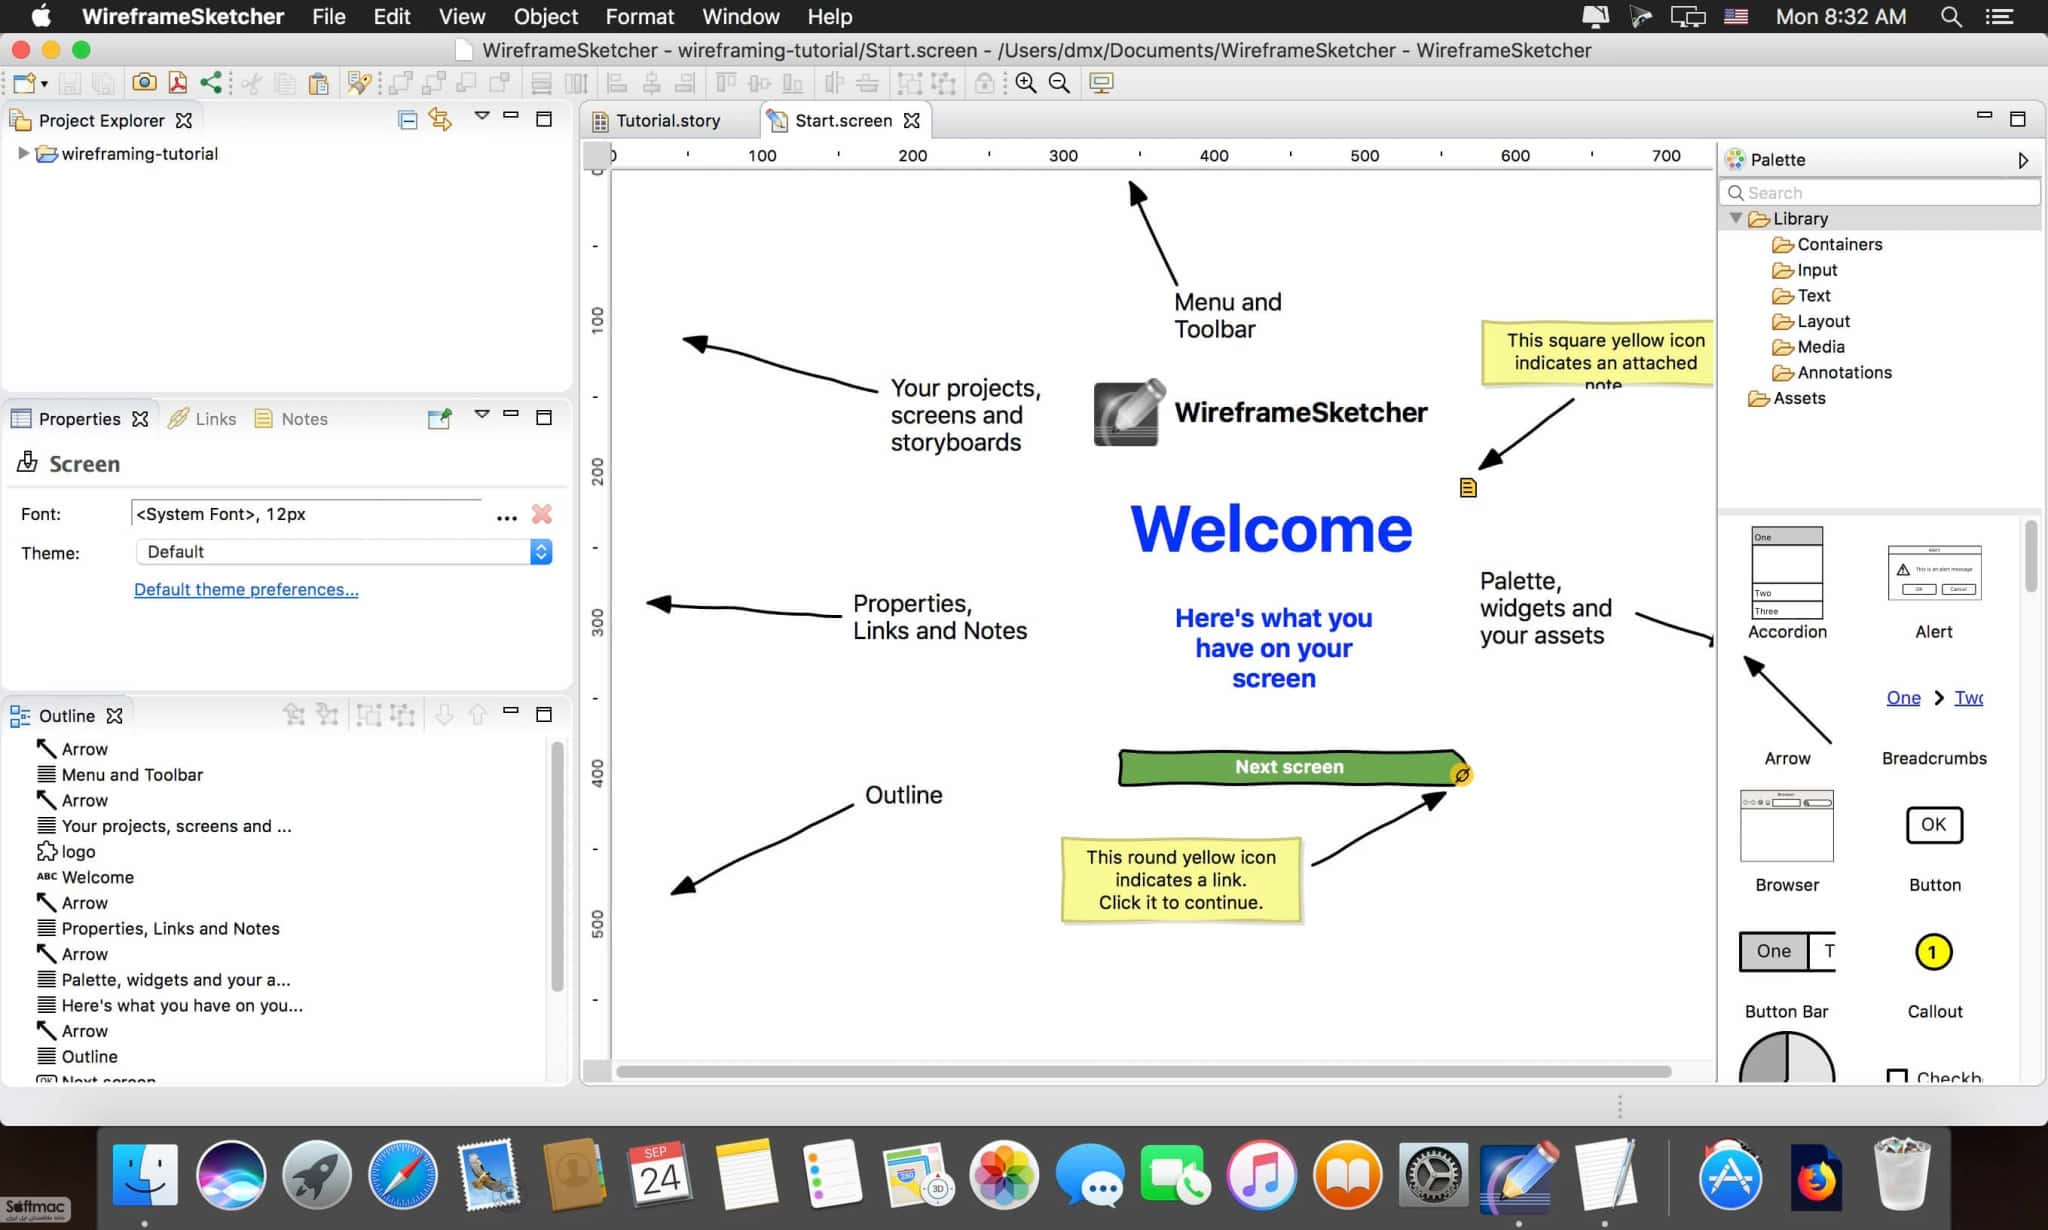
Task: Expand the wireframing-tutorial project tree
Action: point(23,153)
